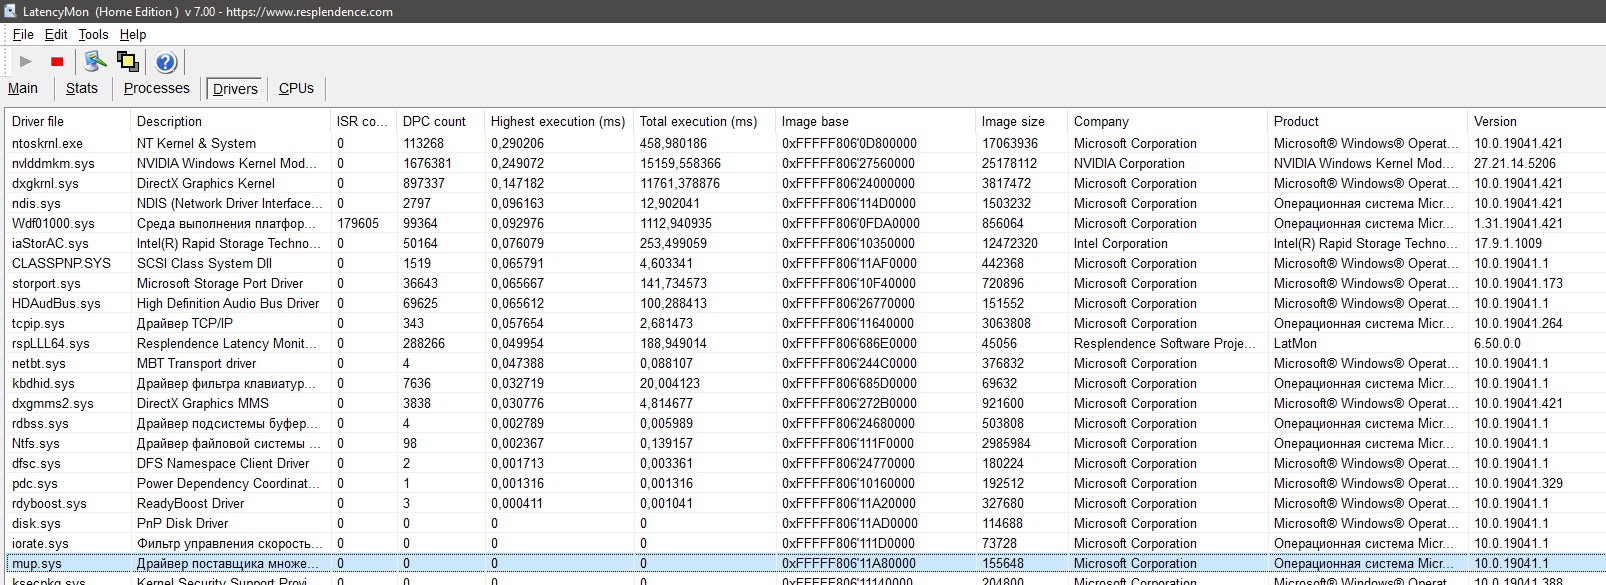Stop the monitor with red button
This screenshot has width=1606, height=585.
(57, 62)
